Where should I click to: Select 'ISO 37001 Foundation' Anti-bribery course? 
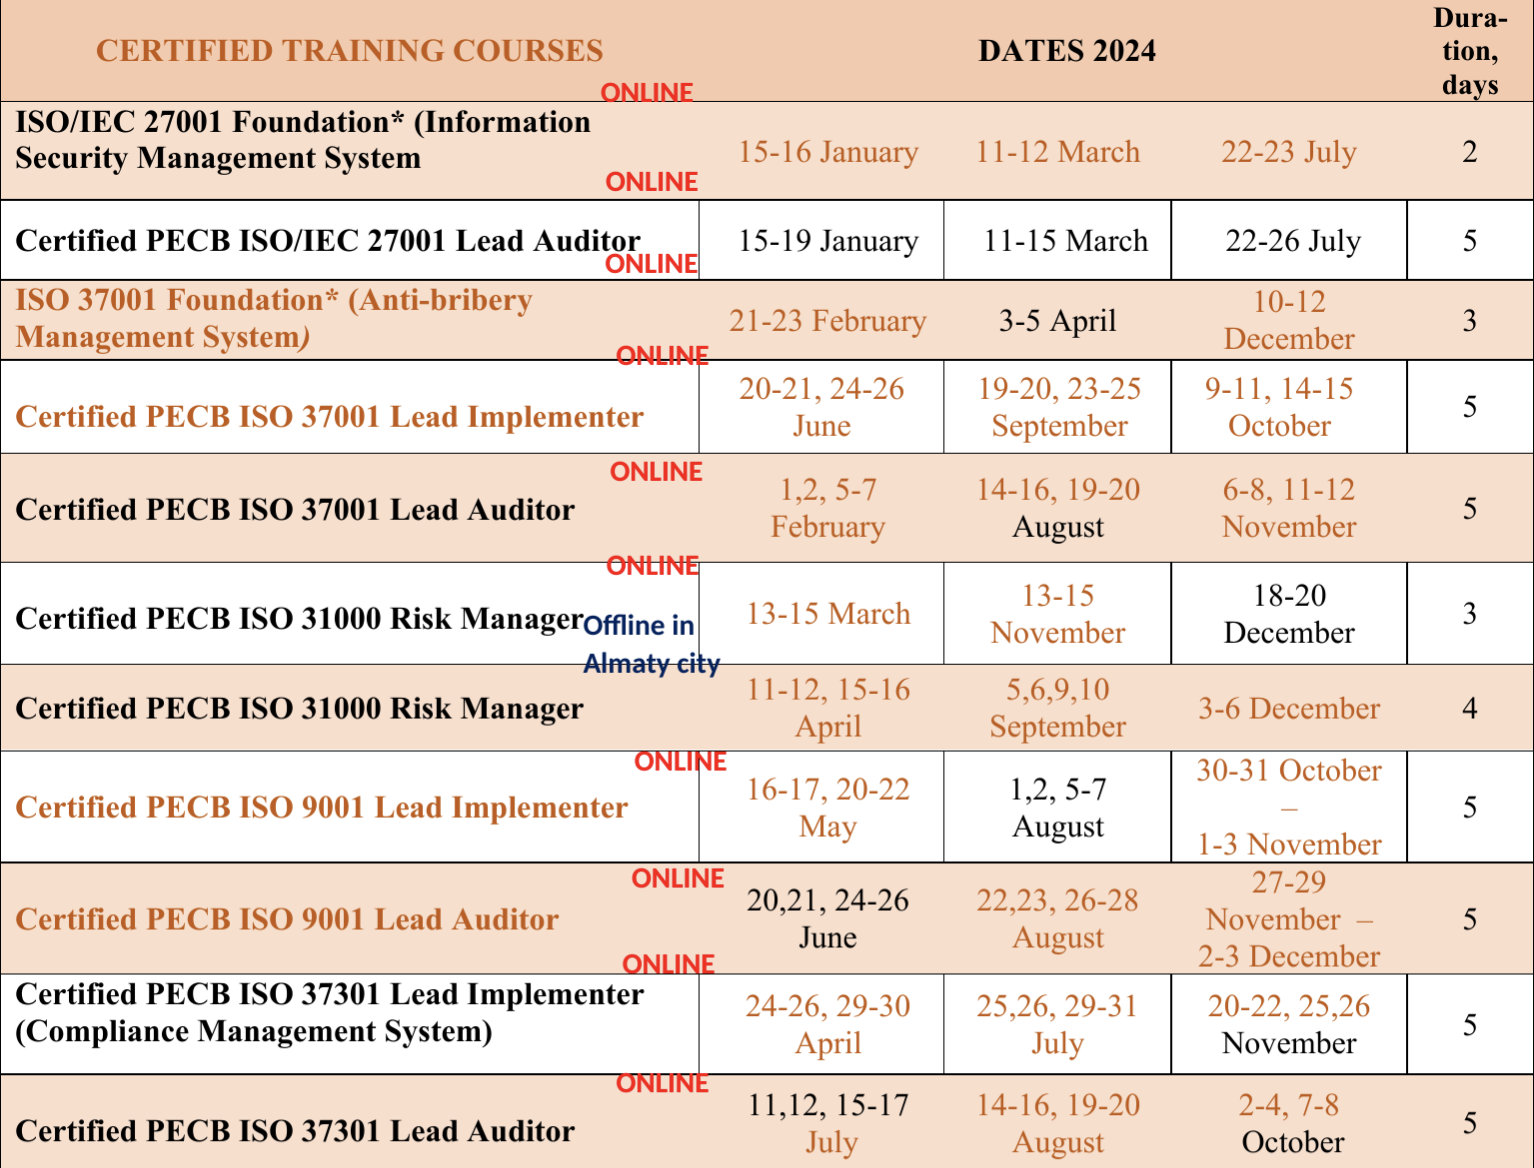[x=274, y=318]
